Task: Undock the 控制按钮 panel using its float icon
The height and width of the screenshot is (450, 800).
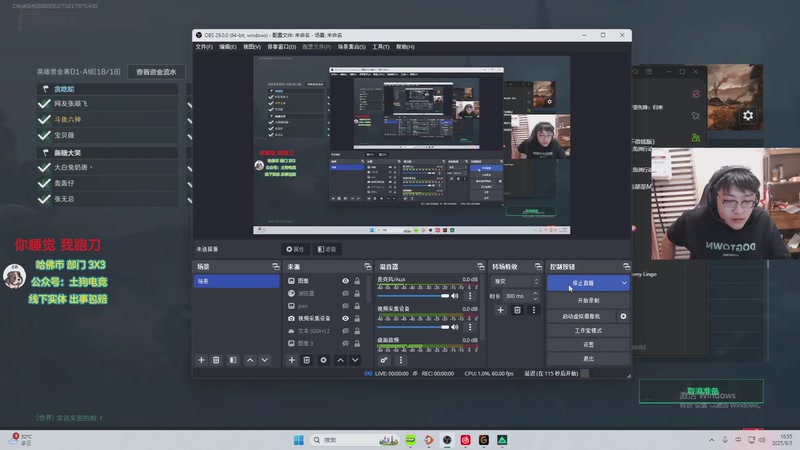Action: pyautogui.click(x=626, y=267)
